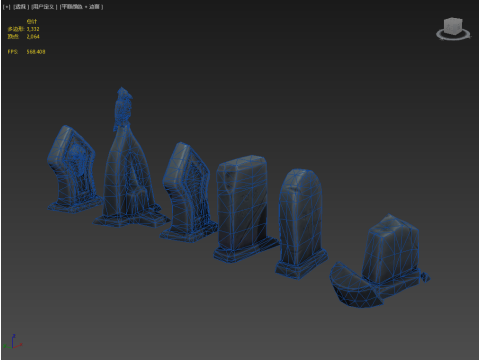Click the FPS value 568.408

36,52
